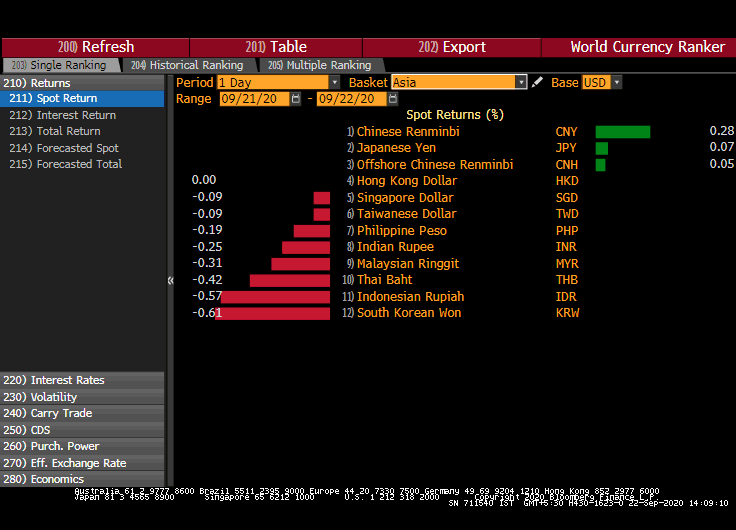Select Forecasted Spot in the left panel

77,148
